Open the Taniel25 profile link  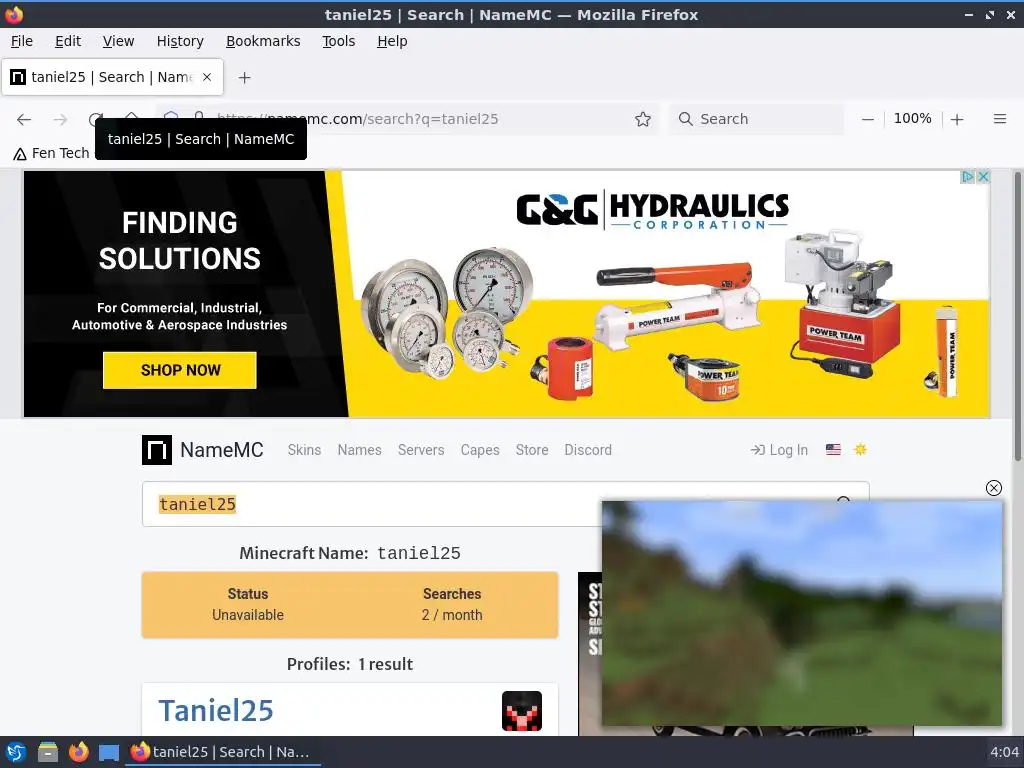216,711
